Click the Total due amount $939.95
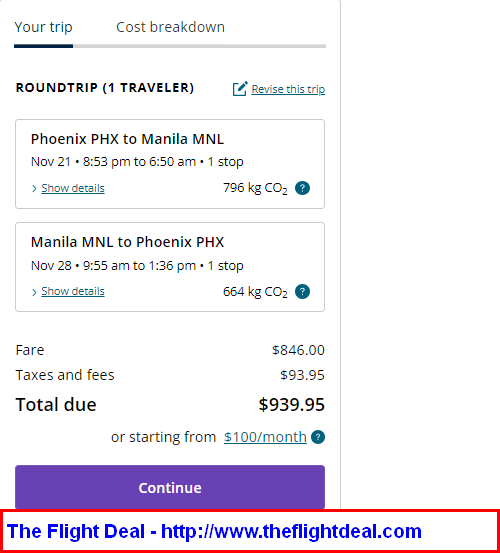Viewport: 500px width, 553px height. click(x=292, y=405)
